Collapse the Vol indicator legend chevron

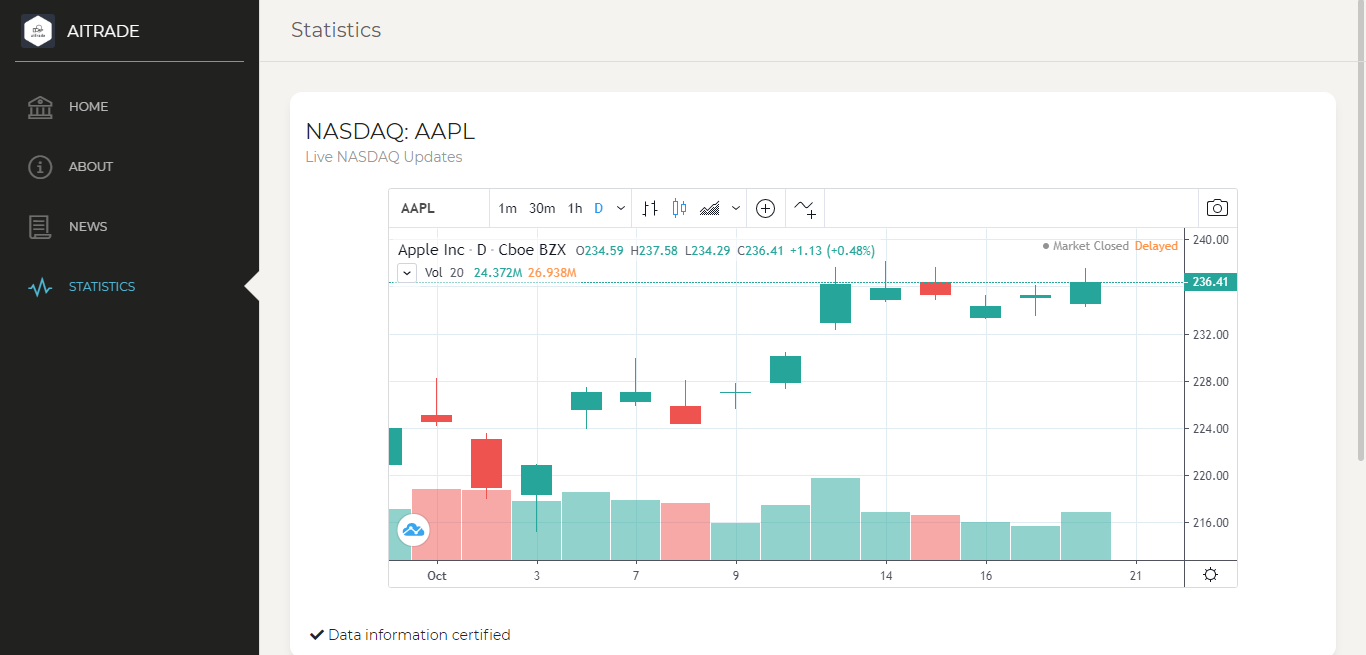(x=407, y=272)
